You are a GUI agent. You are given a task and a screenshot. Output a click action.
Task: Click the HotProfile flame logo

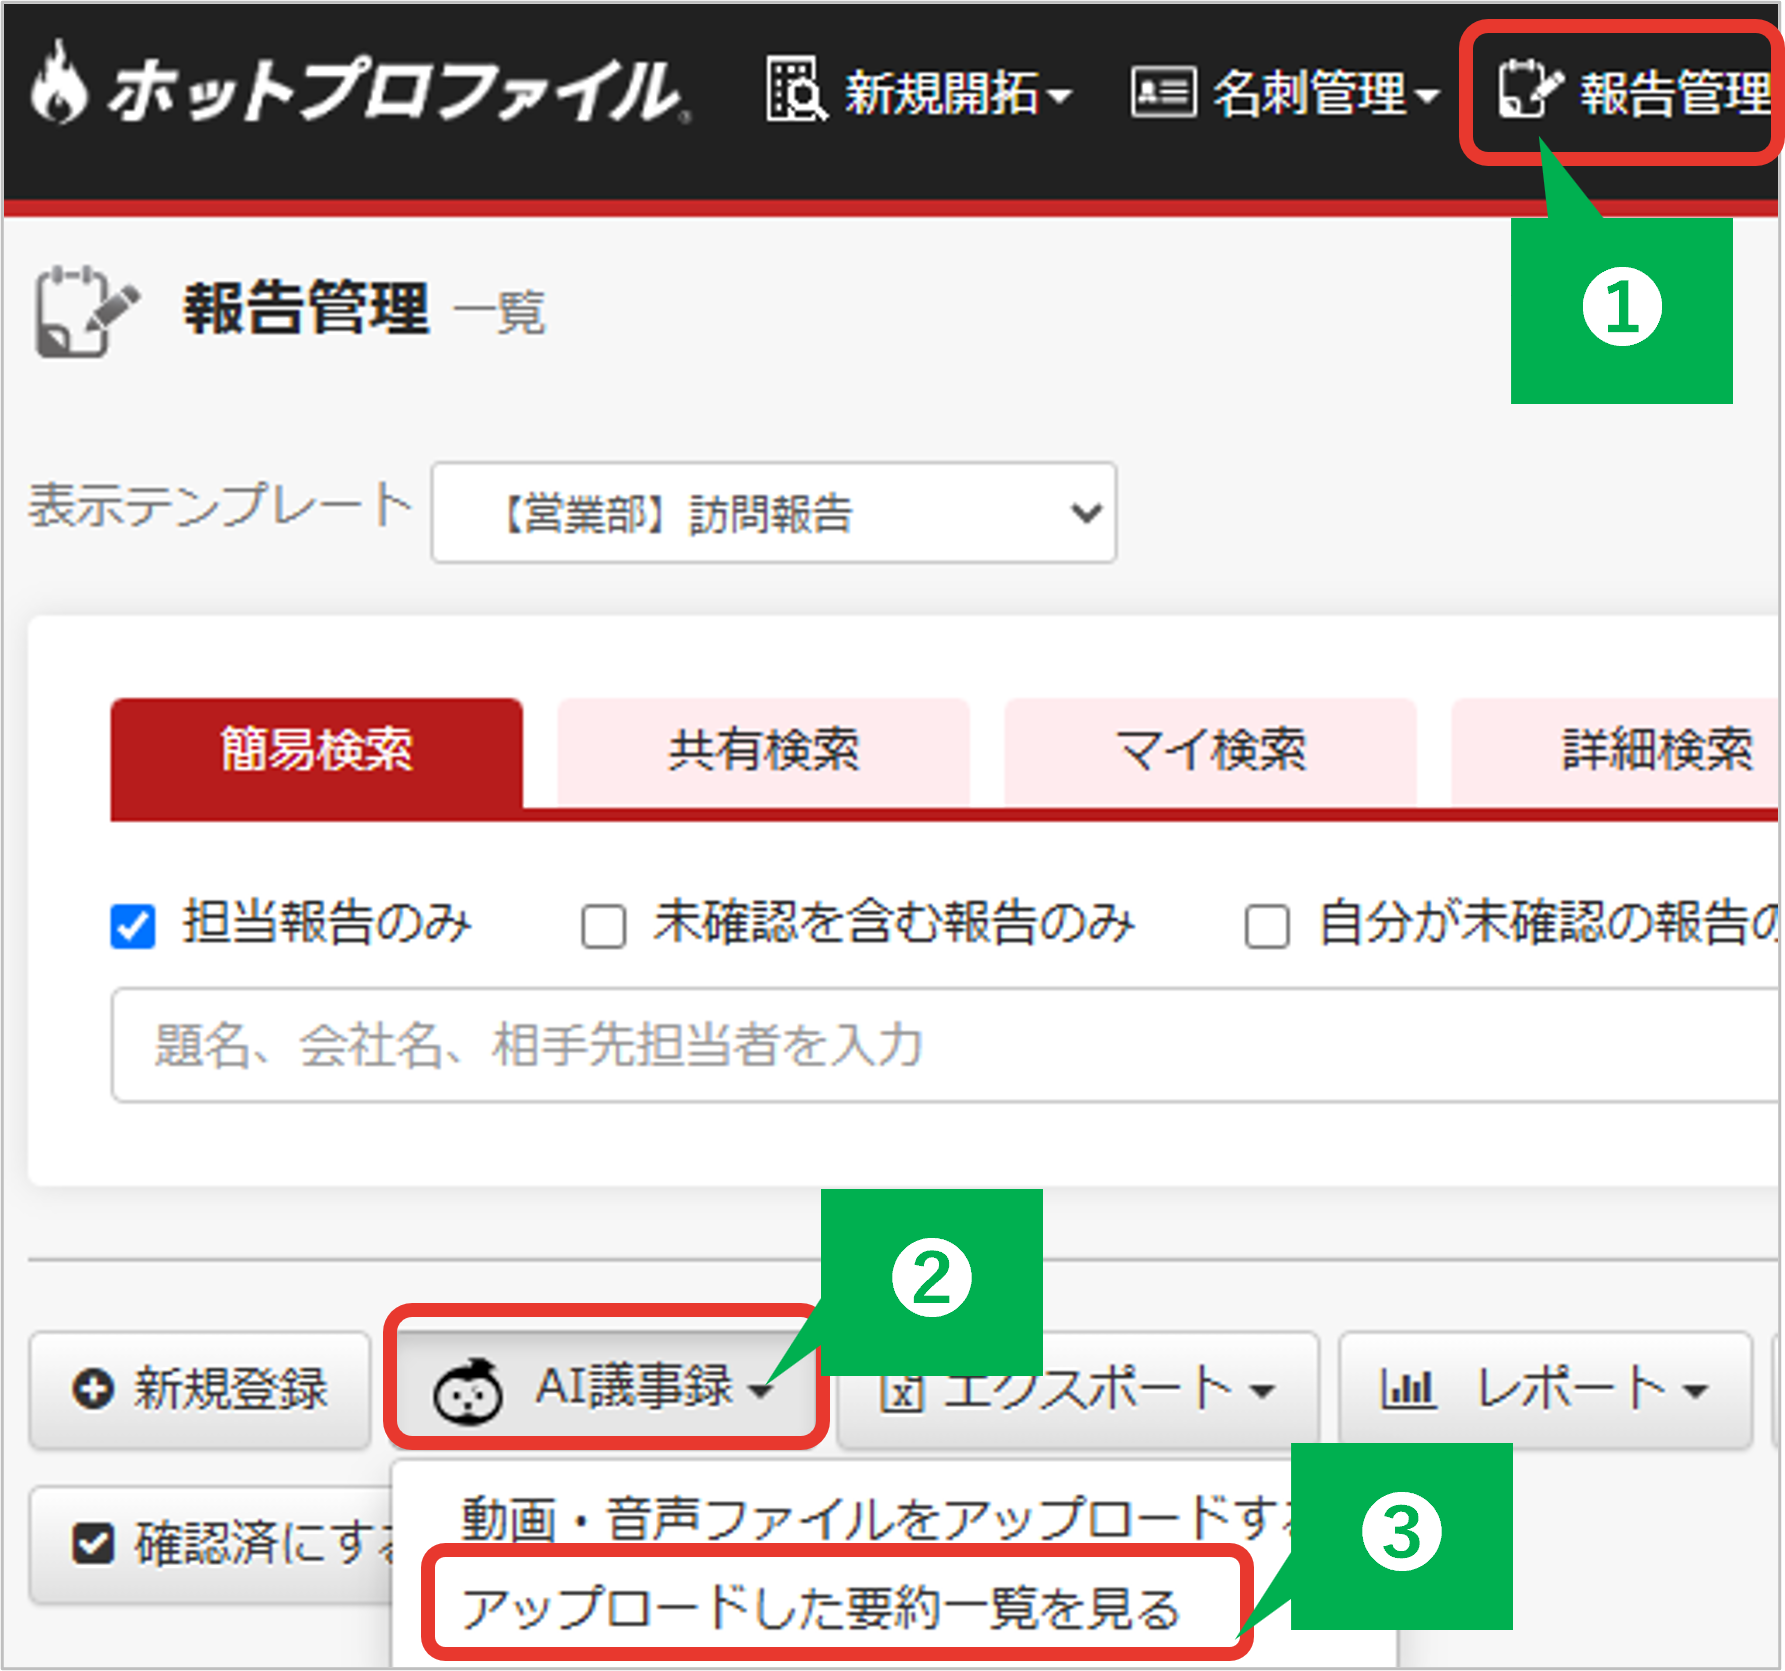point(58,86)
